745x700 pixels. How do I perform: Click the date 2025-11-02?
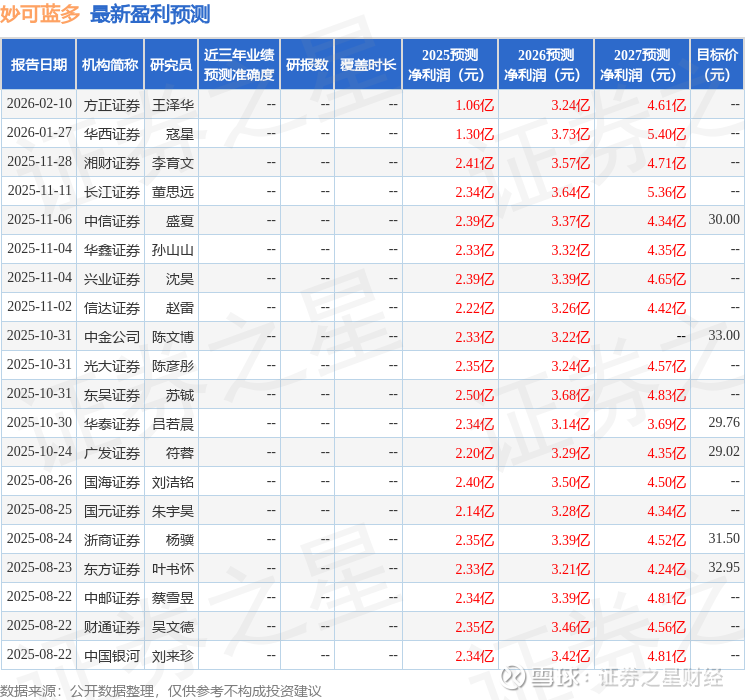[39, 307]
